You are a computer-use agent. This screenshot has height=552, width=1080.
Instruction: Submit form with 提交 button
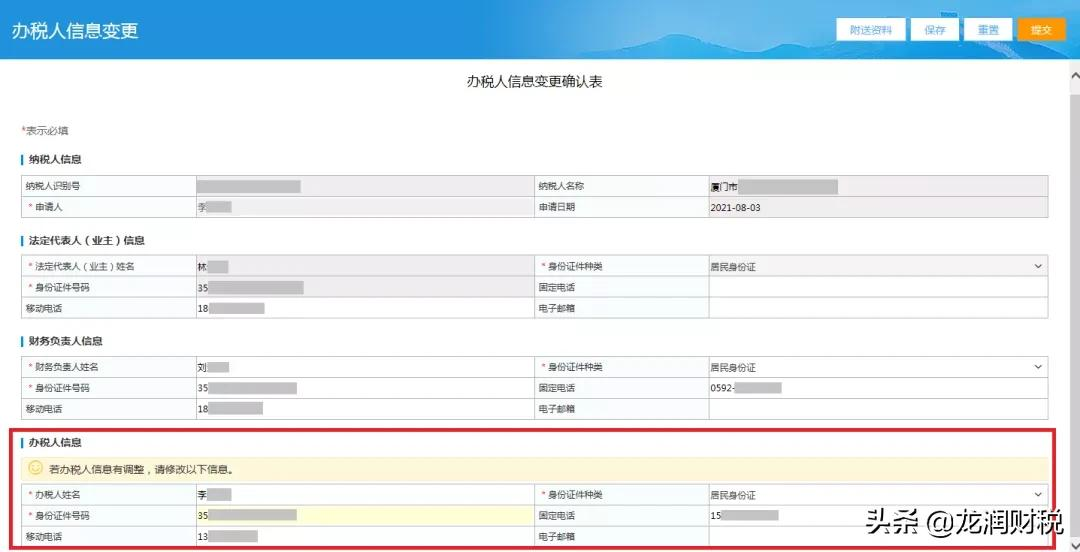pos(1041,30)
